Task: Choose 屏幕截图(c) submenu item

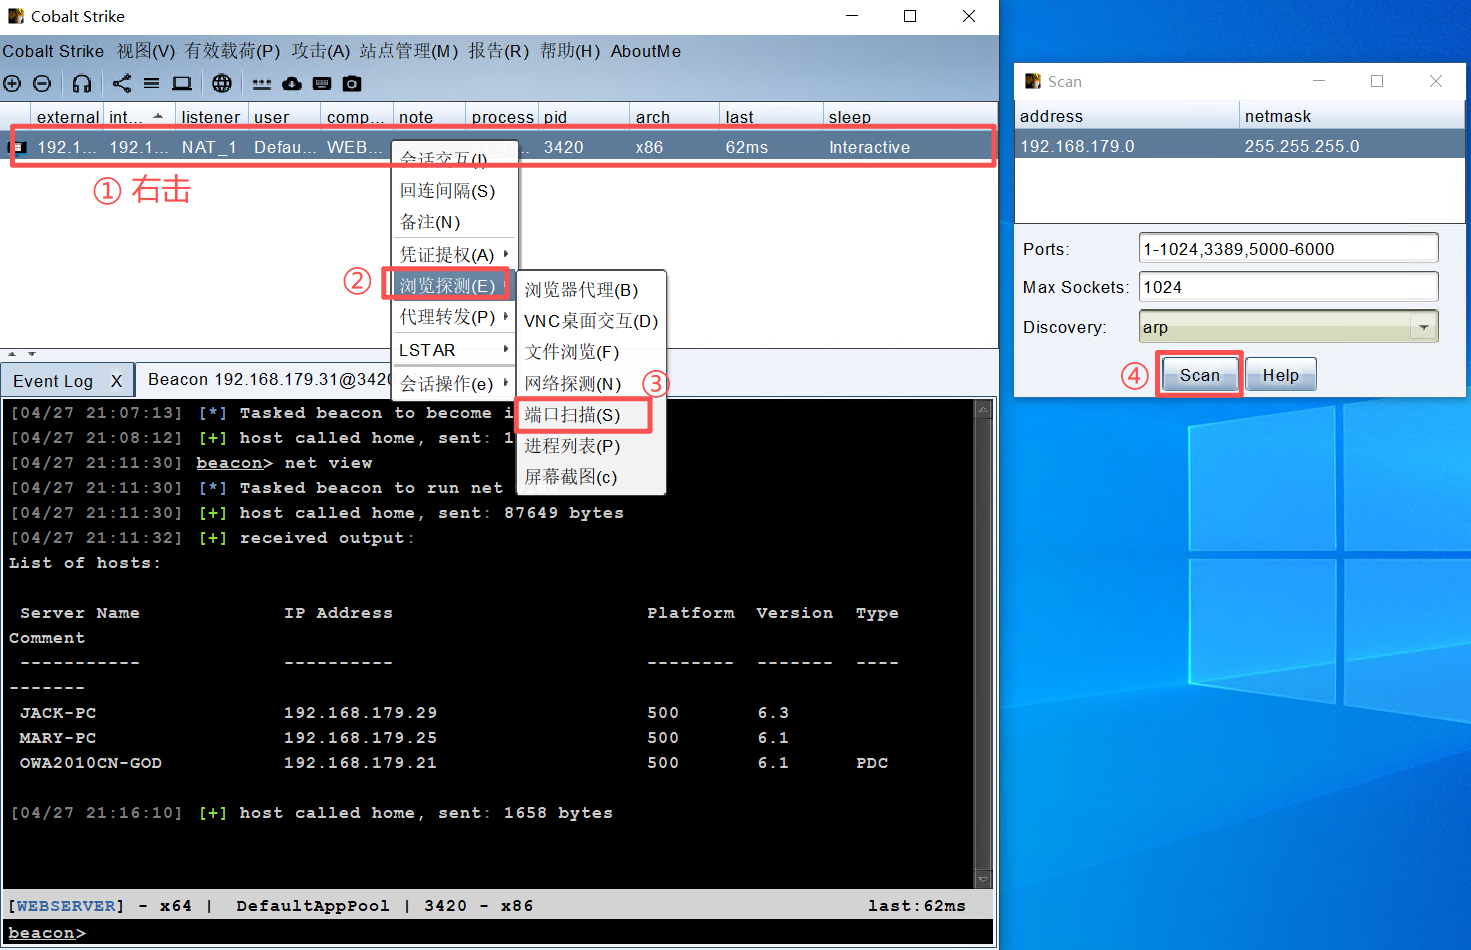Action: pos(591,477)
